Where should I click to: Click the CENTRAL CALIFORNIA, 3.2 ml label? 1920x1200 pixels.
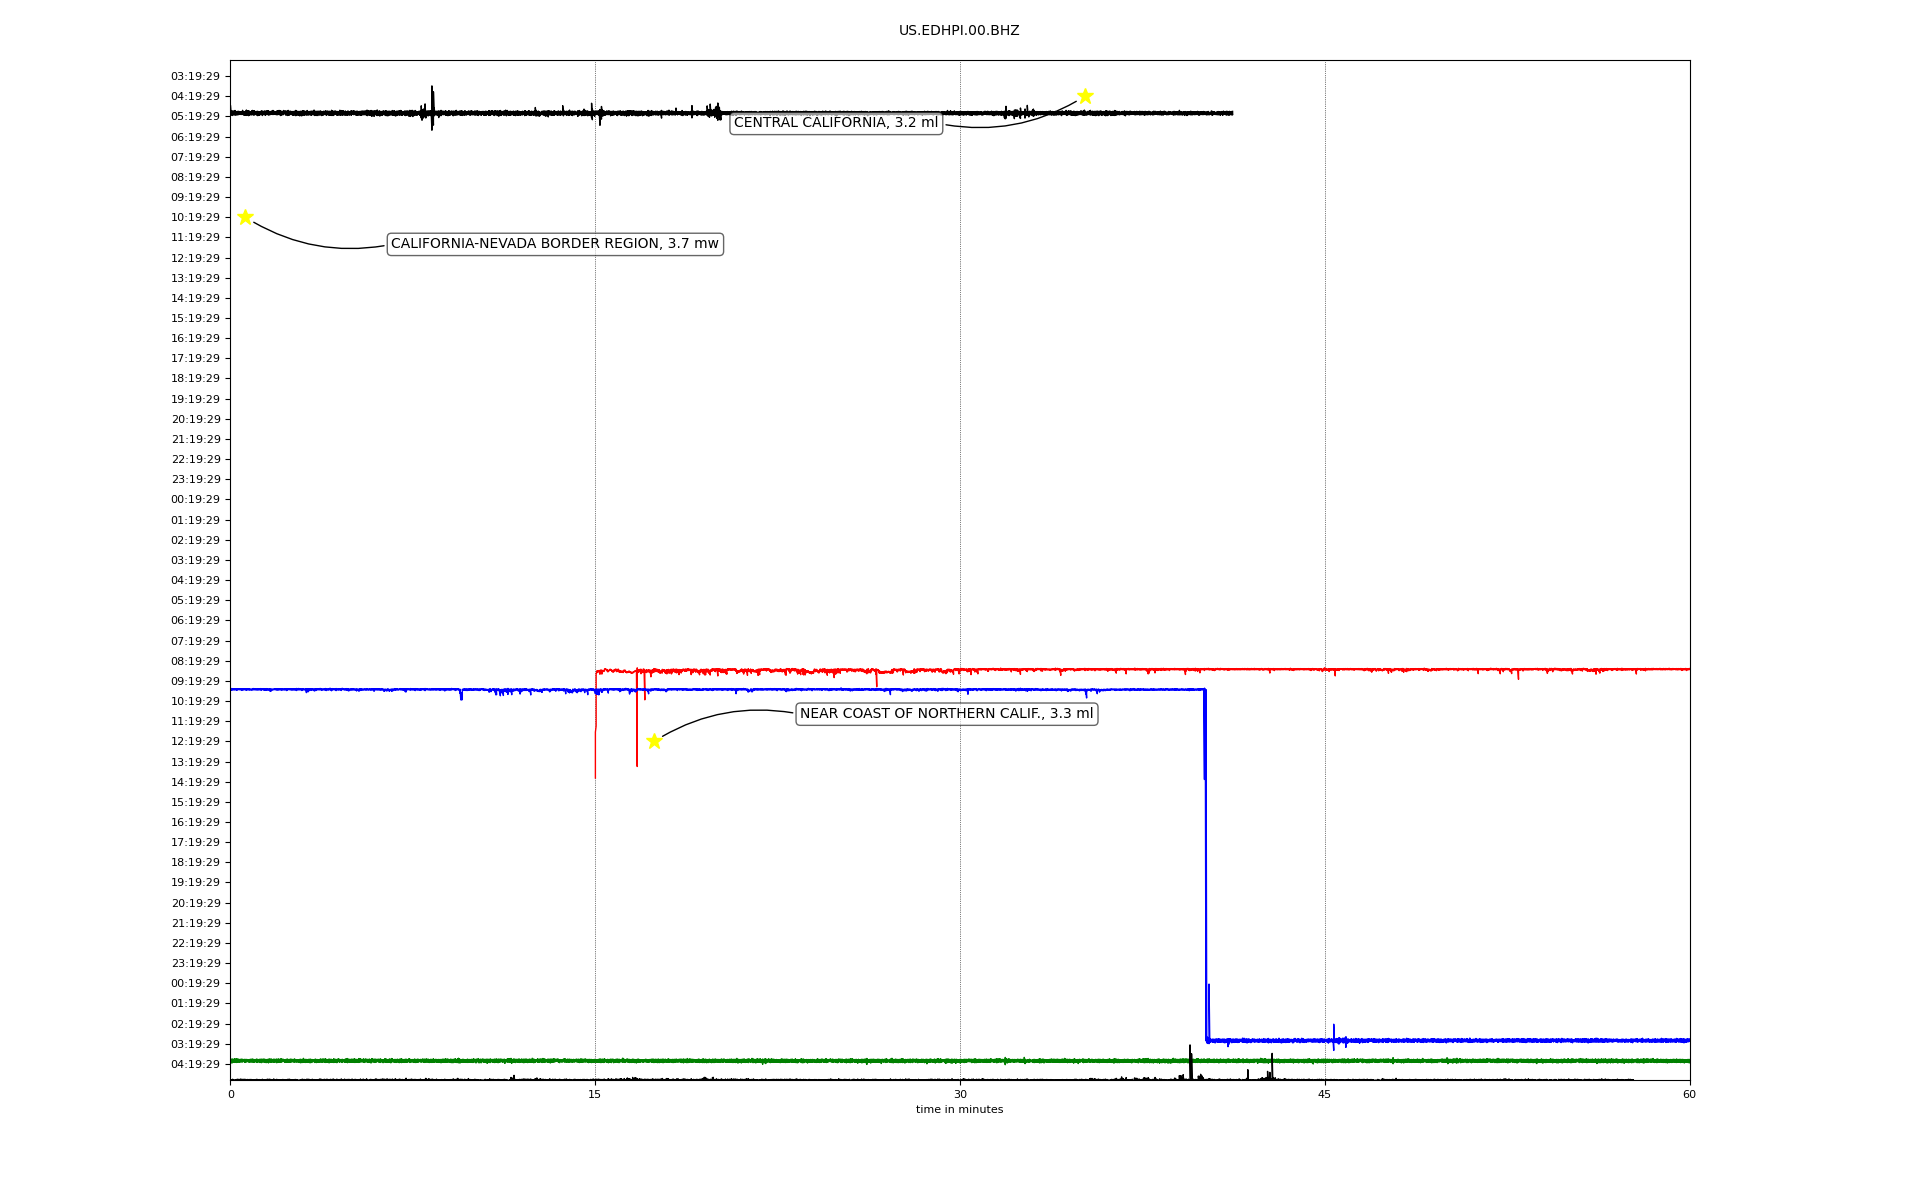[x=836, y=123]
